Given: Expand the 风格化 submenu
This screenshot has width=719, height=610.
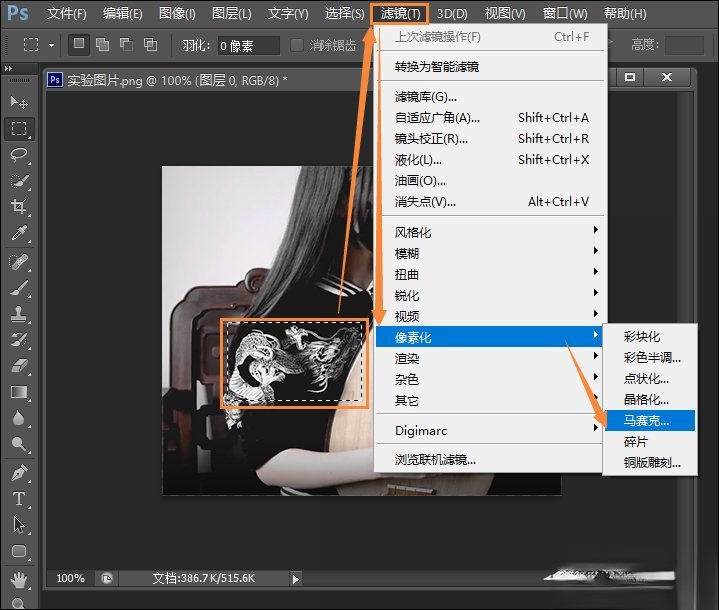Looking at the screenshot, I should tap(490, 232).
